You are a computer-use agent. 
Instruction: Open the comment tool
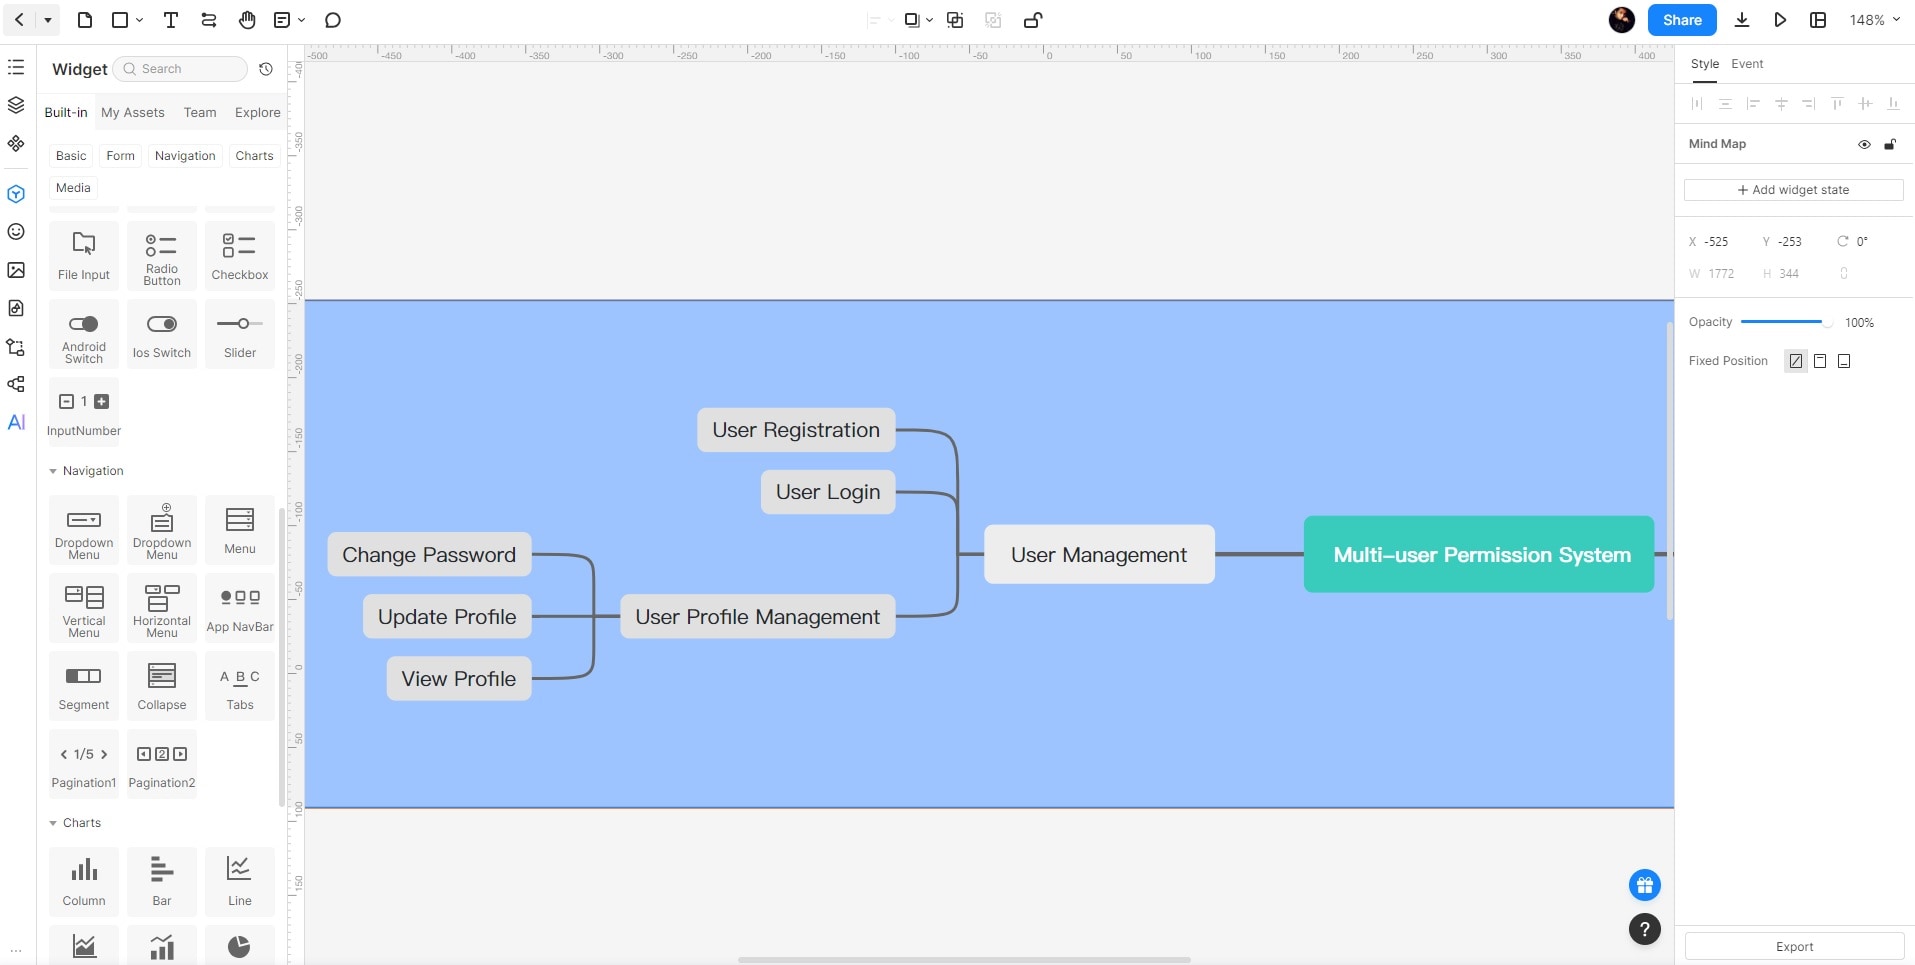(333, 20)
